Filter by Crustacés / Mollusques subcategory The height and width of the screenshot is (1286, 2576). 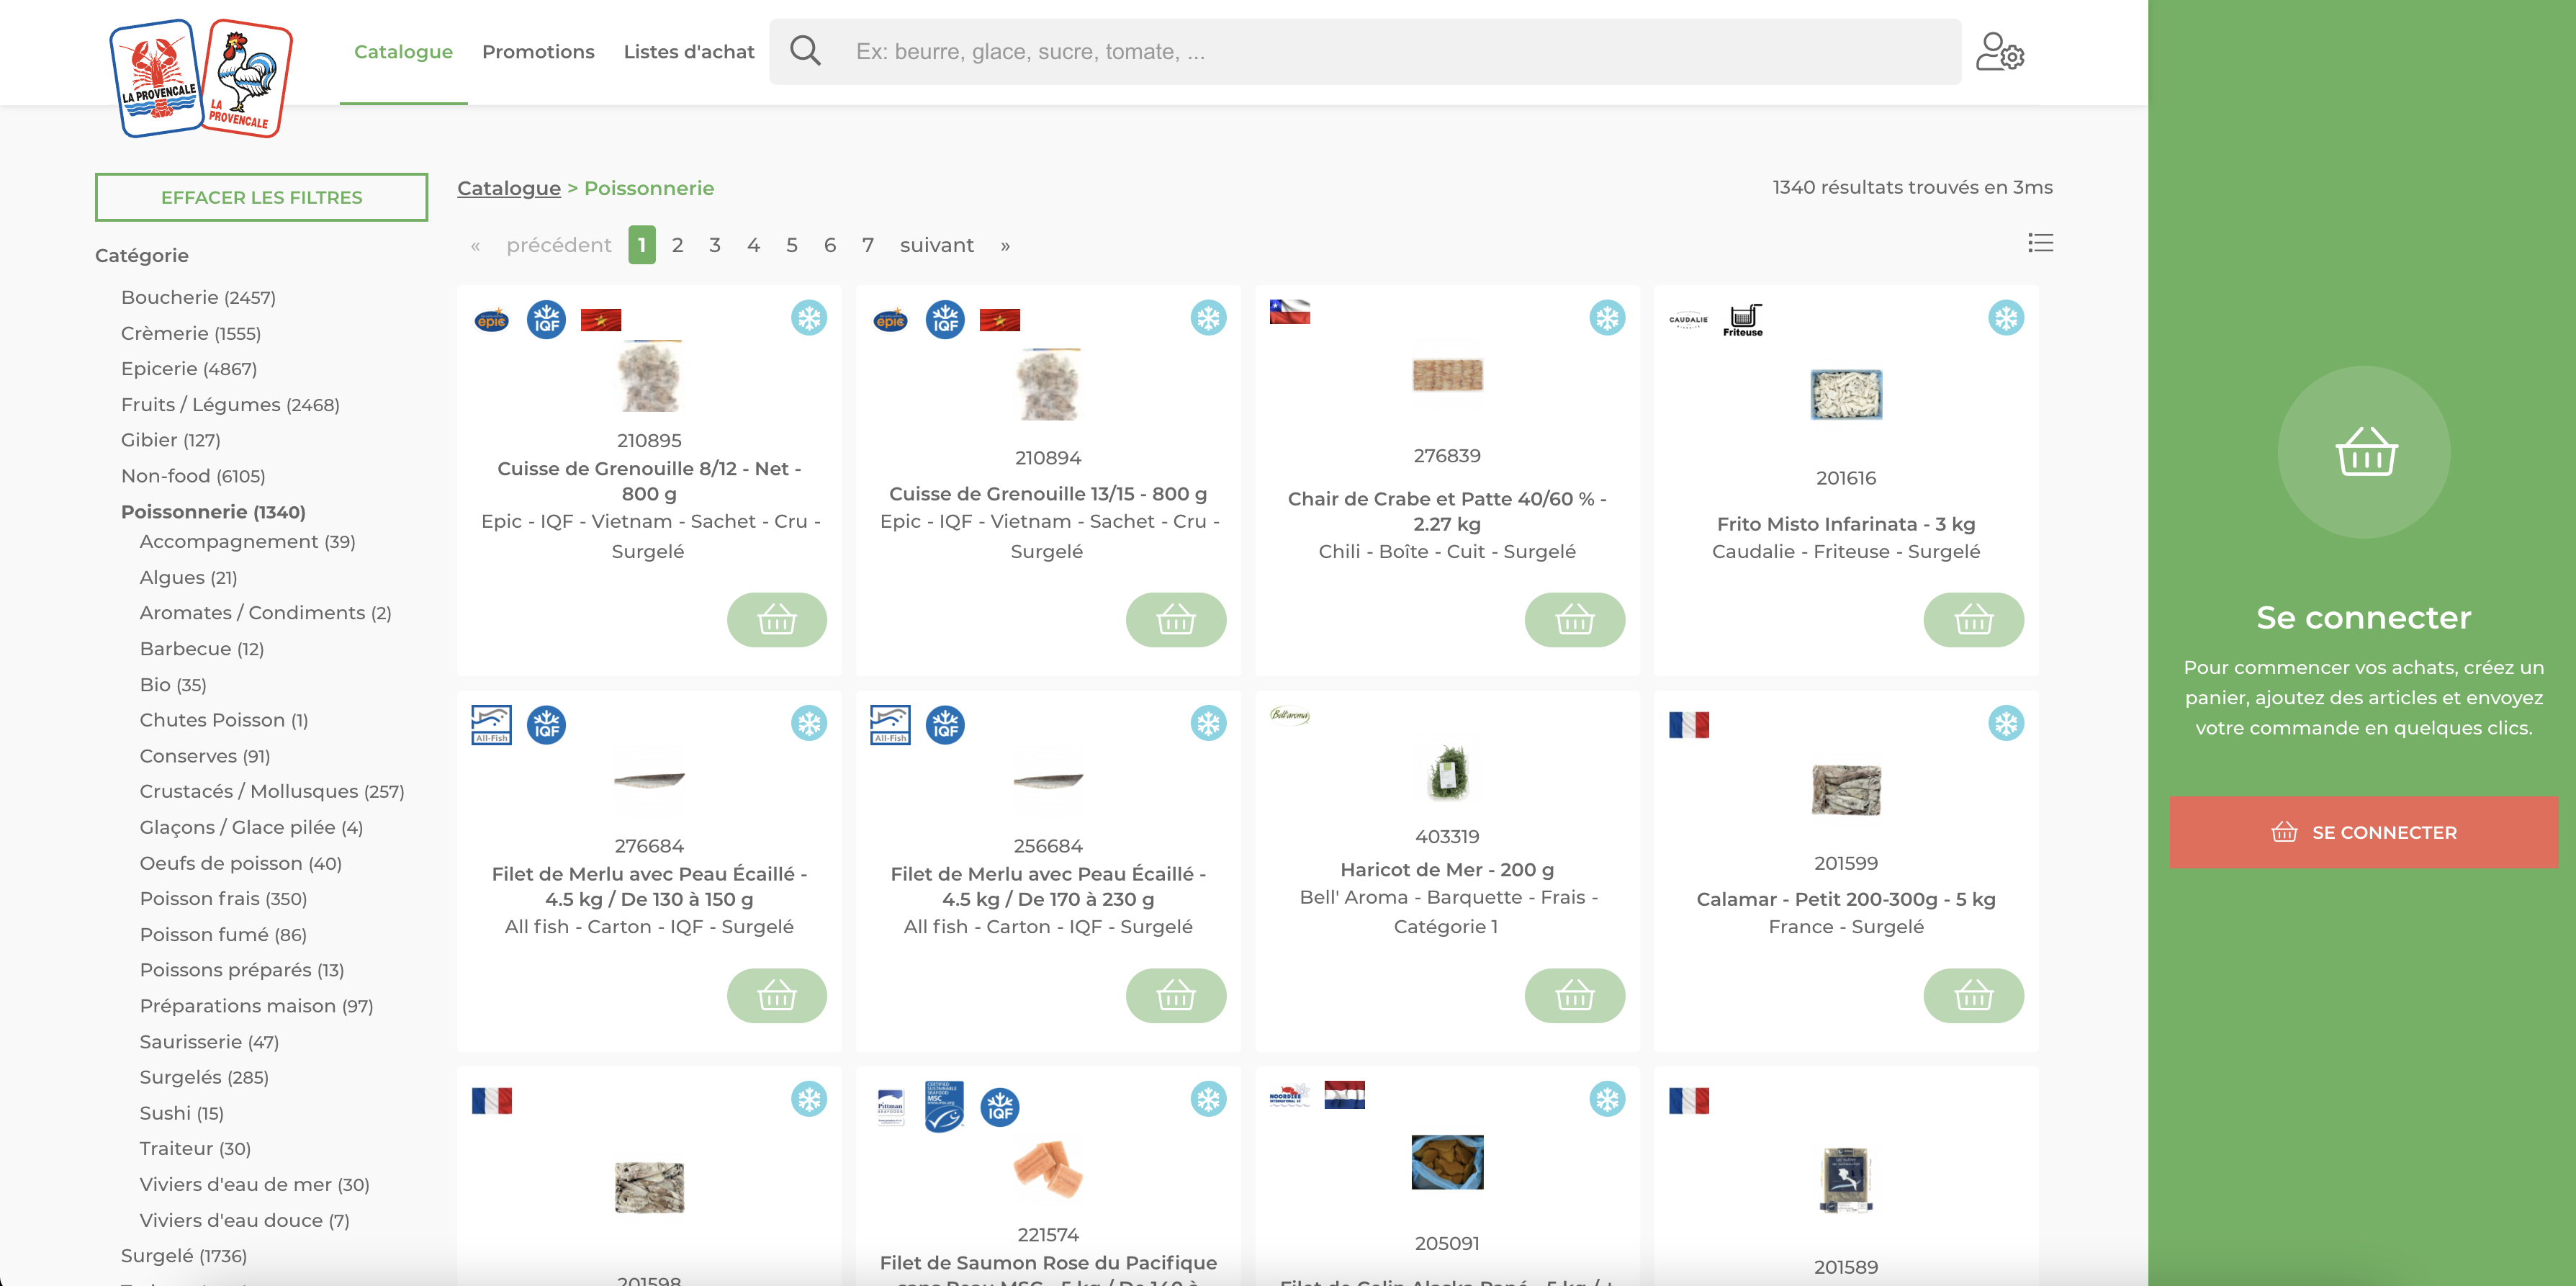(271, 791)
